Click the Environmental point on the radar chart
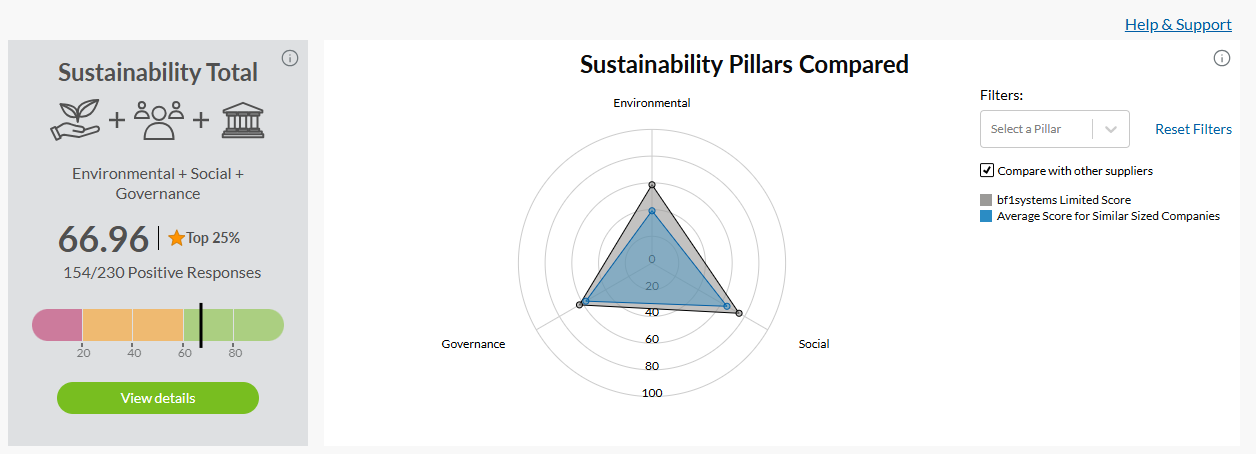Screen dimensions: 1256x454 pos(652,185)
